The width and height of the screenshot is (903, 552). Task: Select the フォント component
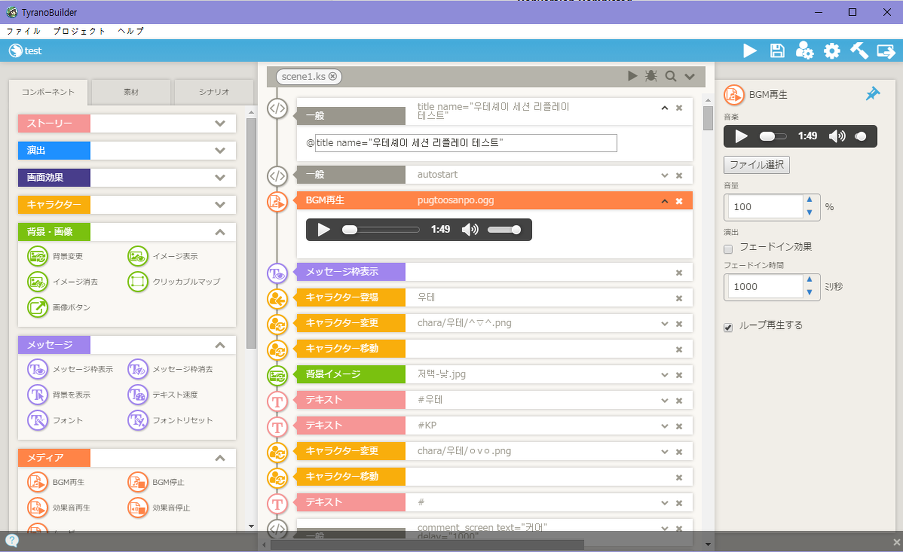[x=56, y=420]
